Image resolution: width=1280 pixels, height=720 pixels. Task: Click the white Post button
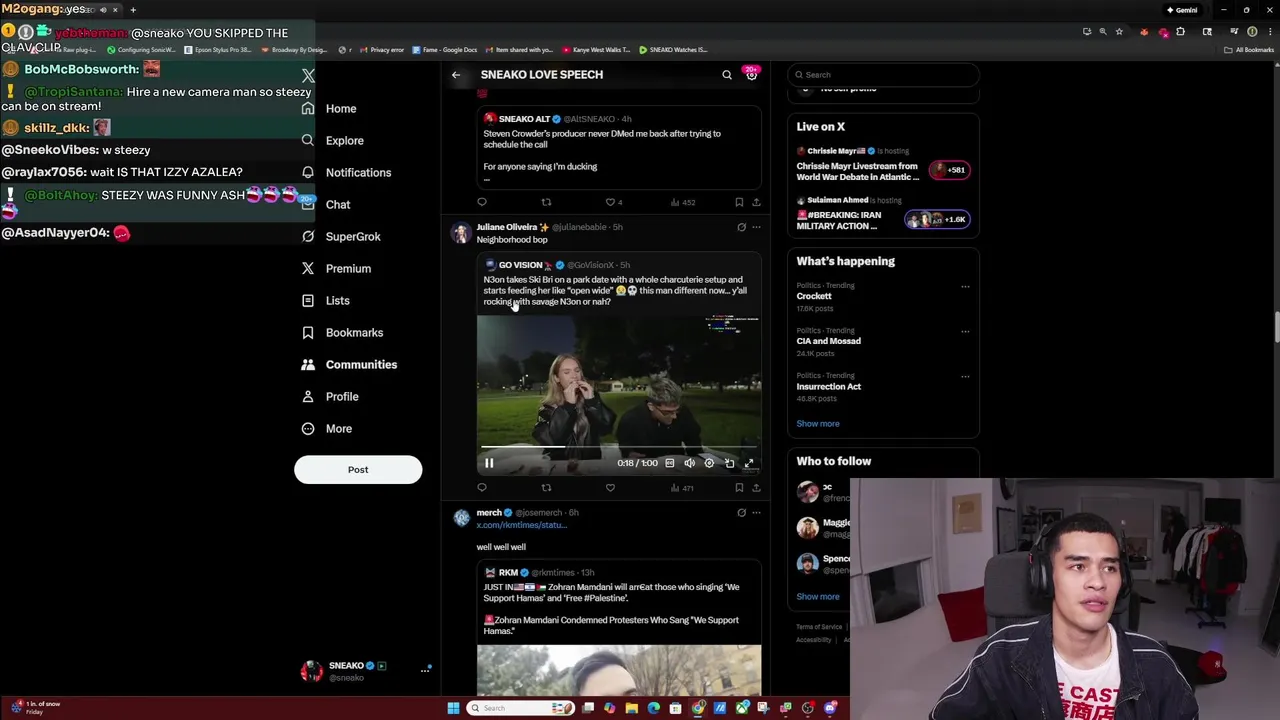pyautogui.click(x=358, y=469)
